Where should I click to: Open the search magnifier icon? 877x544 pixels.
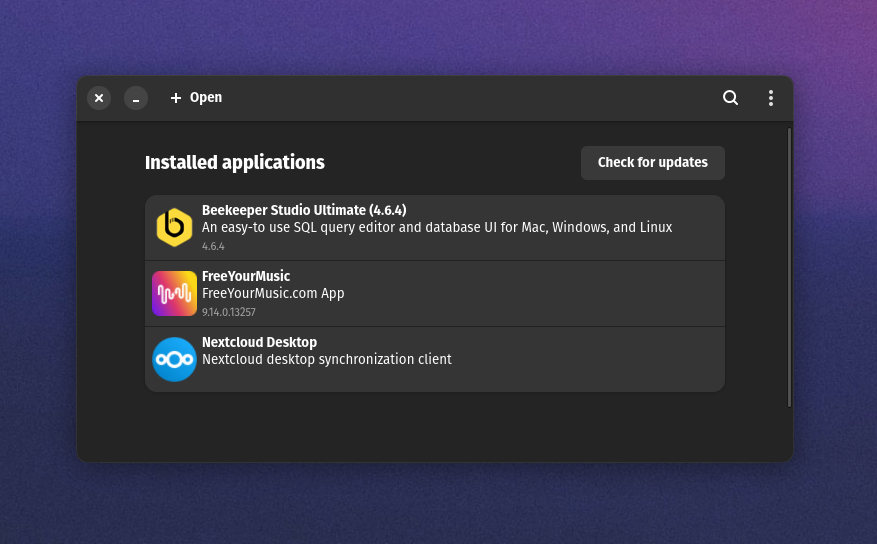pyautogui.click(x=730, y=98)
